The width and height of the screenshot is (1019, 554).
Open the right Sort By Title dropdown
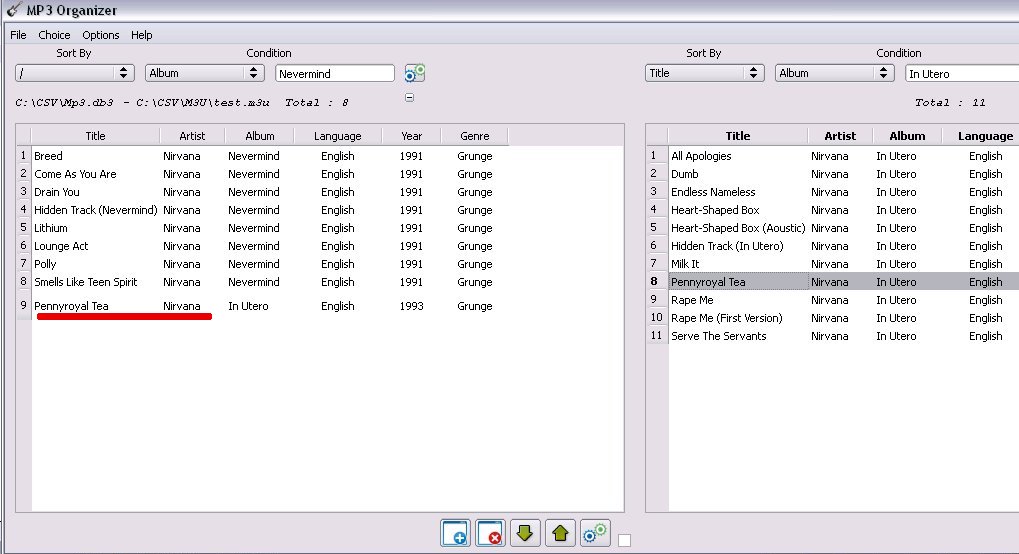[x=704, y=73]
